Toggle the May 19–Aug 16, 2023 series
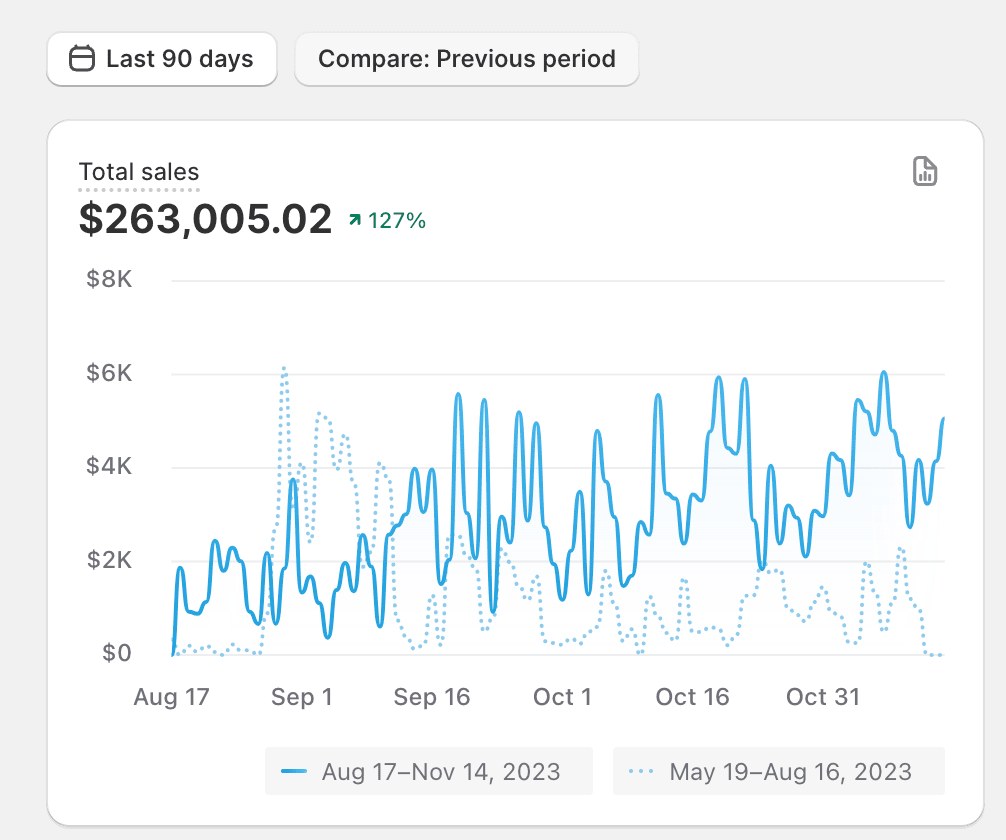This screenshot has width=1006, height=840. [x=779, y=772]
